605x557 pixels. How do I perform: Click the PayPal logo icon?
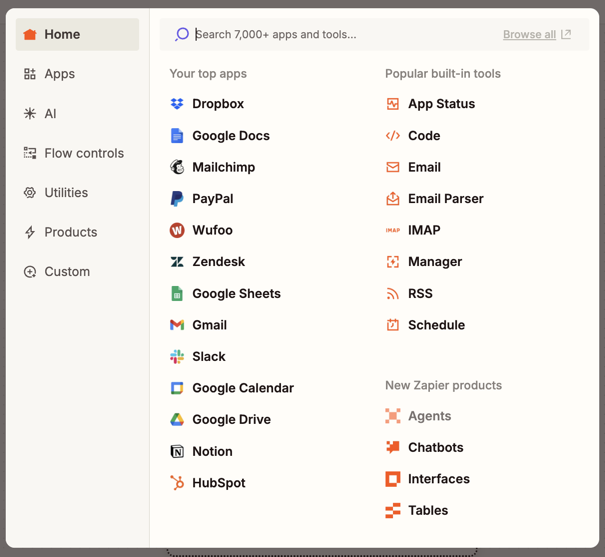click(177, 199)
